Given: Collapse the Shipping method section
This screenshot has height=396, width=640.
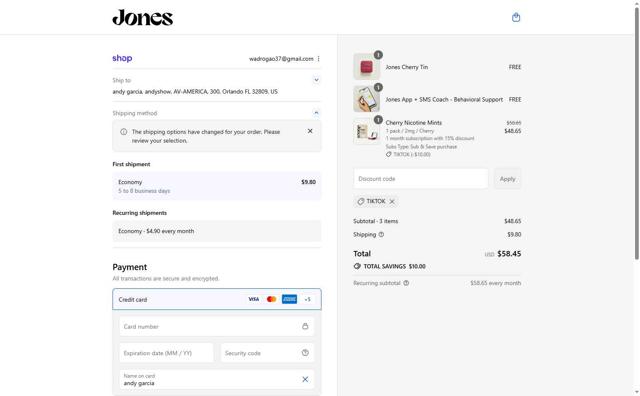Looking at the screenshot, I should [x=316, y=113].
